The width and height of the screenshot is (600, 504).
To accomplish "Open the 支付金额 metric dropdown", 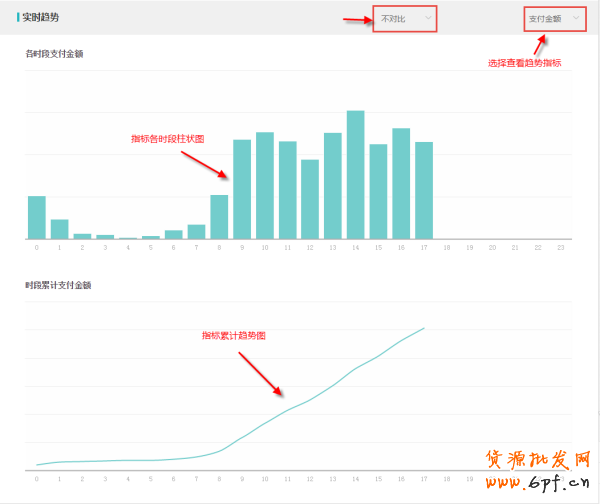I will click(551, 19).
